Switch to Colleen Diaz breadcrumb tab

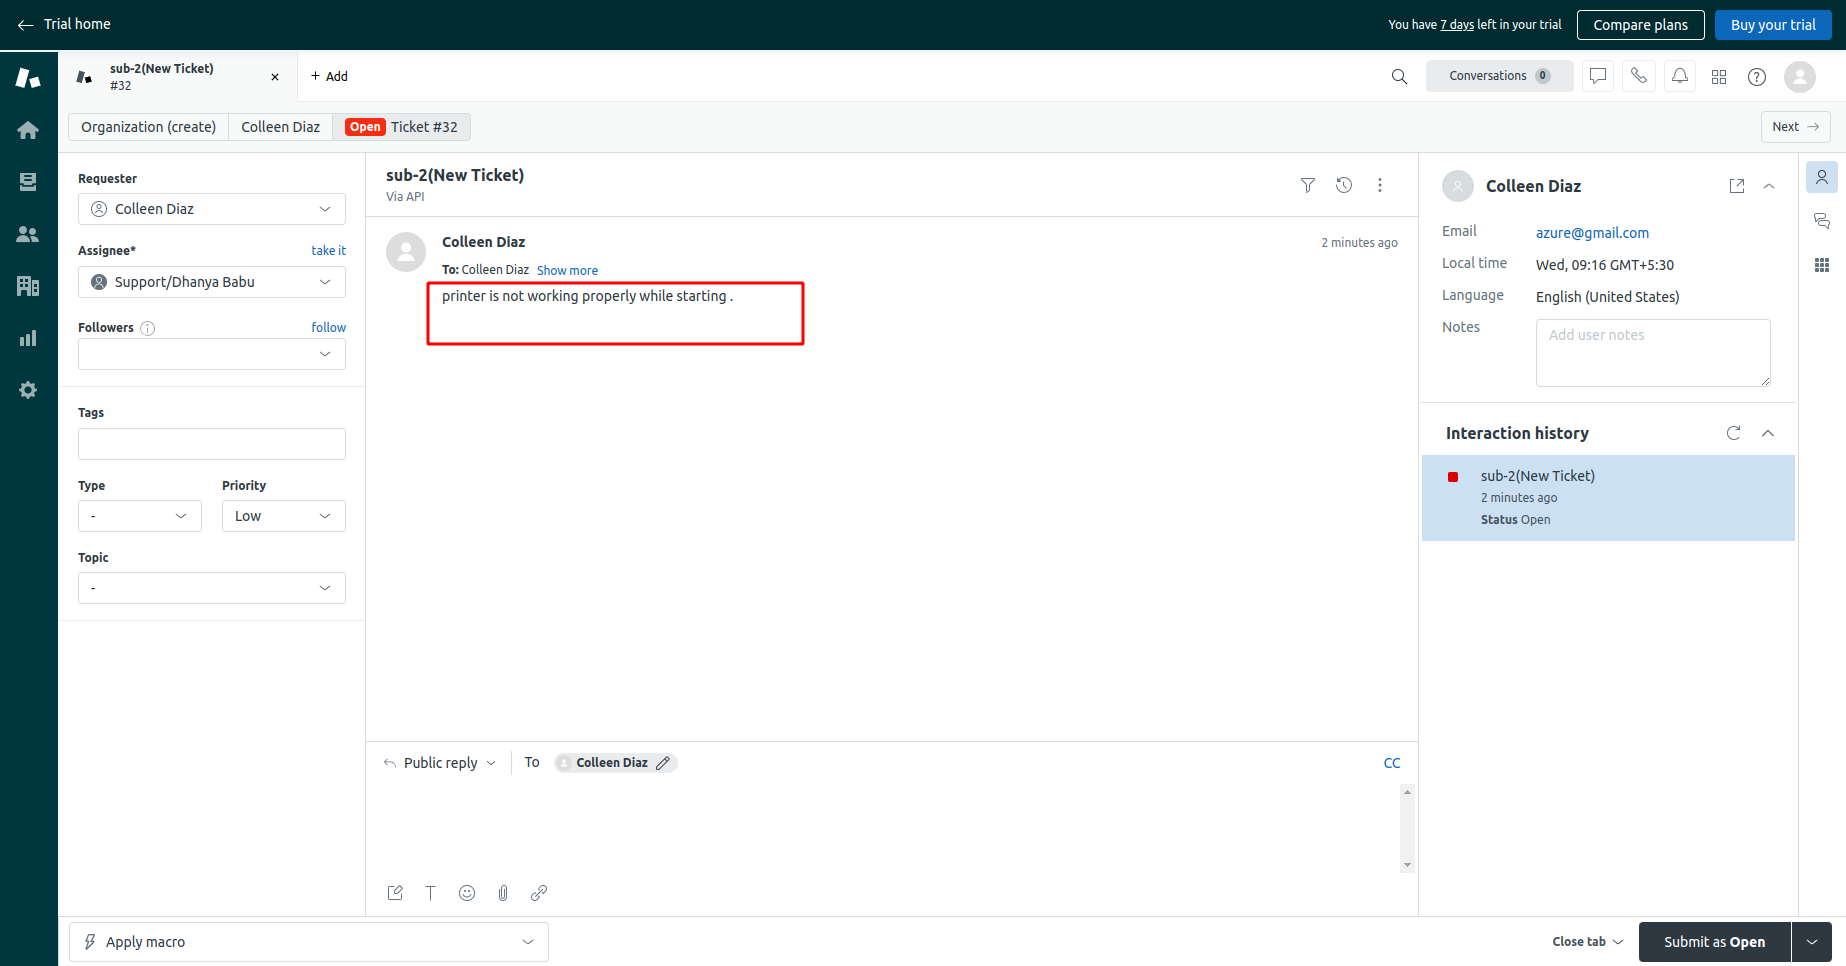pyautogui.click(x=281, y=127)
